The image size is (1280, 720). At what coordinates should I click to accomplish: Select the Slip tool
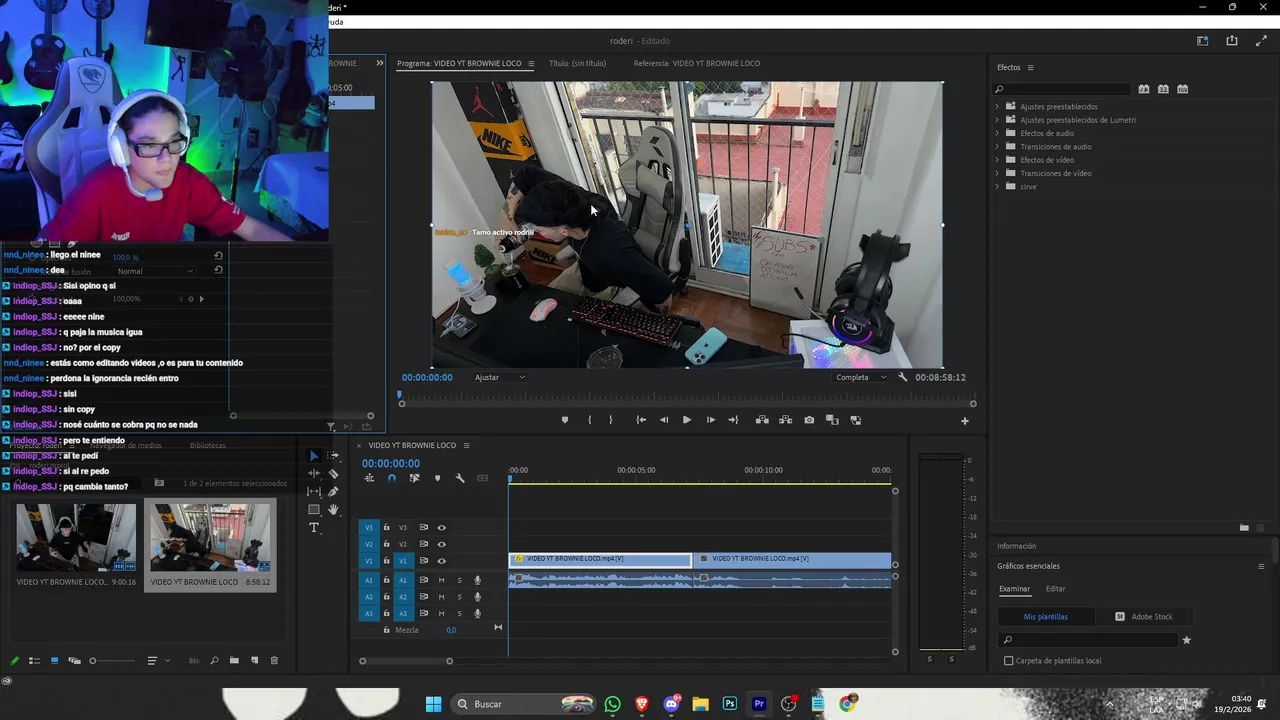(314, 491)
